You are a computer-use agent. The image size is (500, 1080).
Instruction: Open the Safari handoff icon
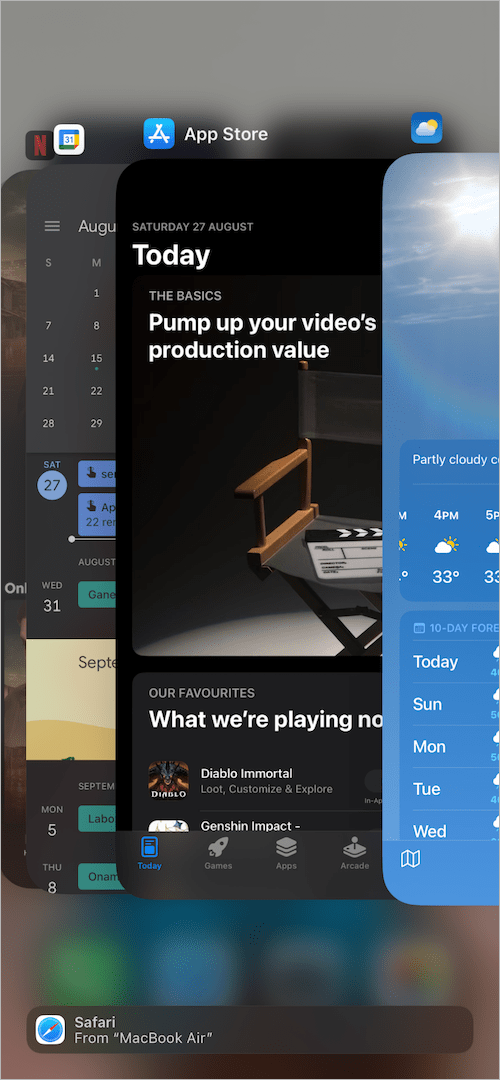point(50,1030)
